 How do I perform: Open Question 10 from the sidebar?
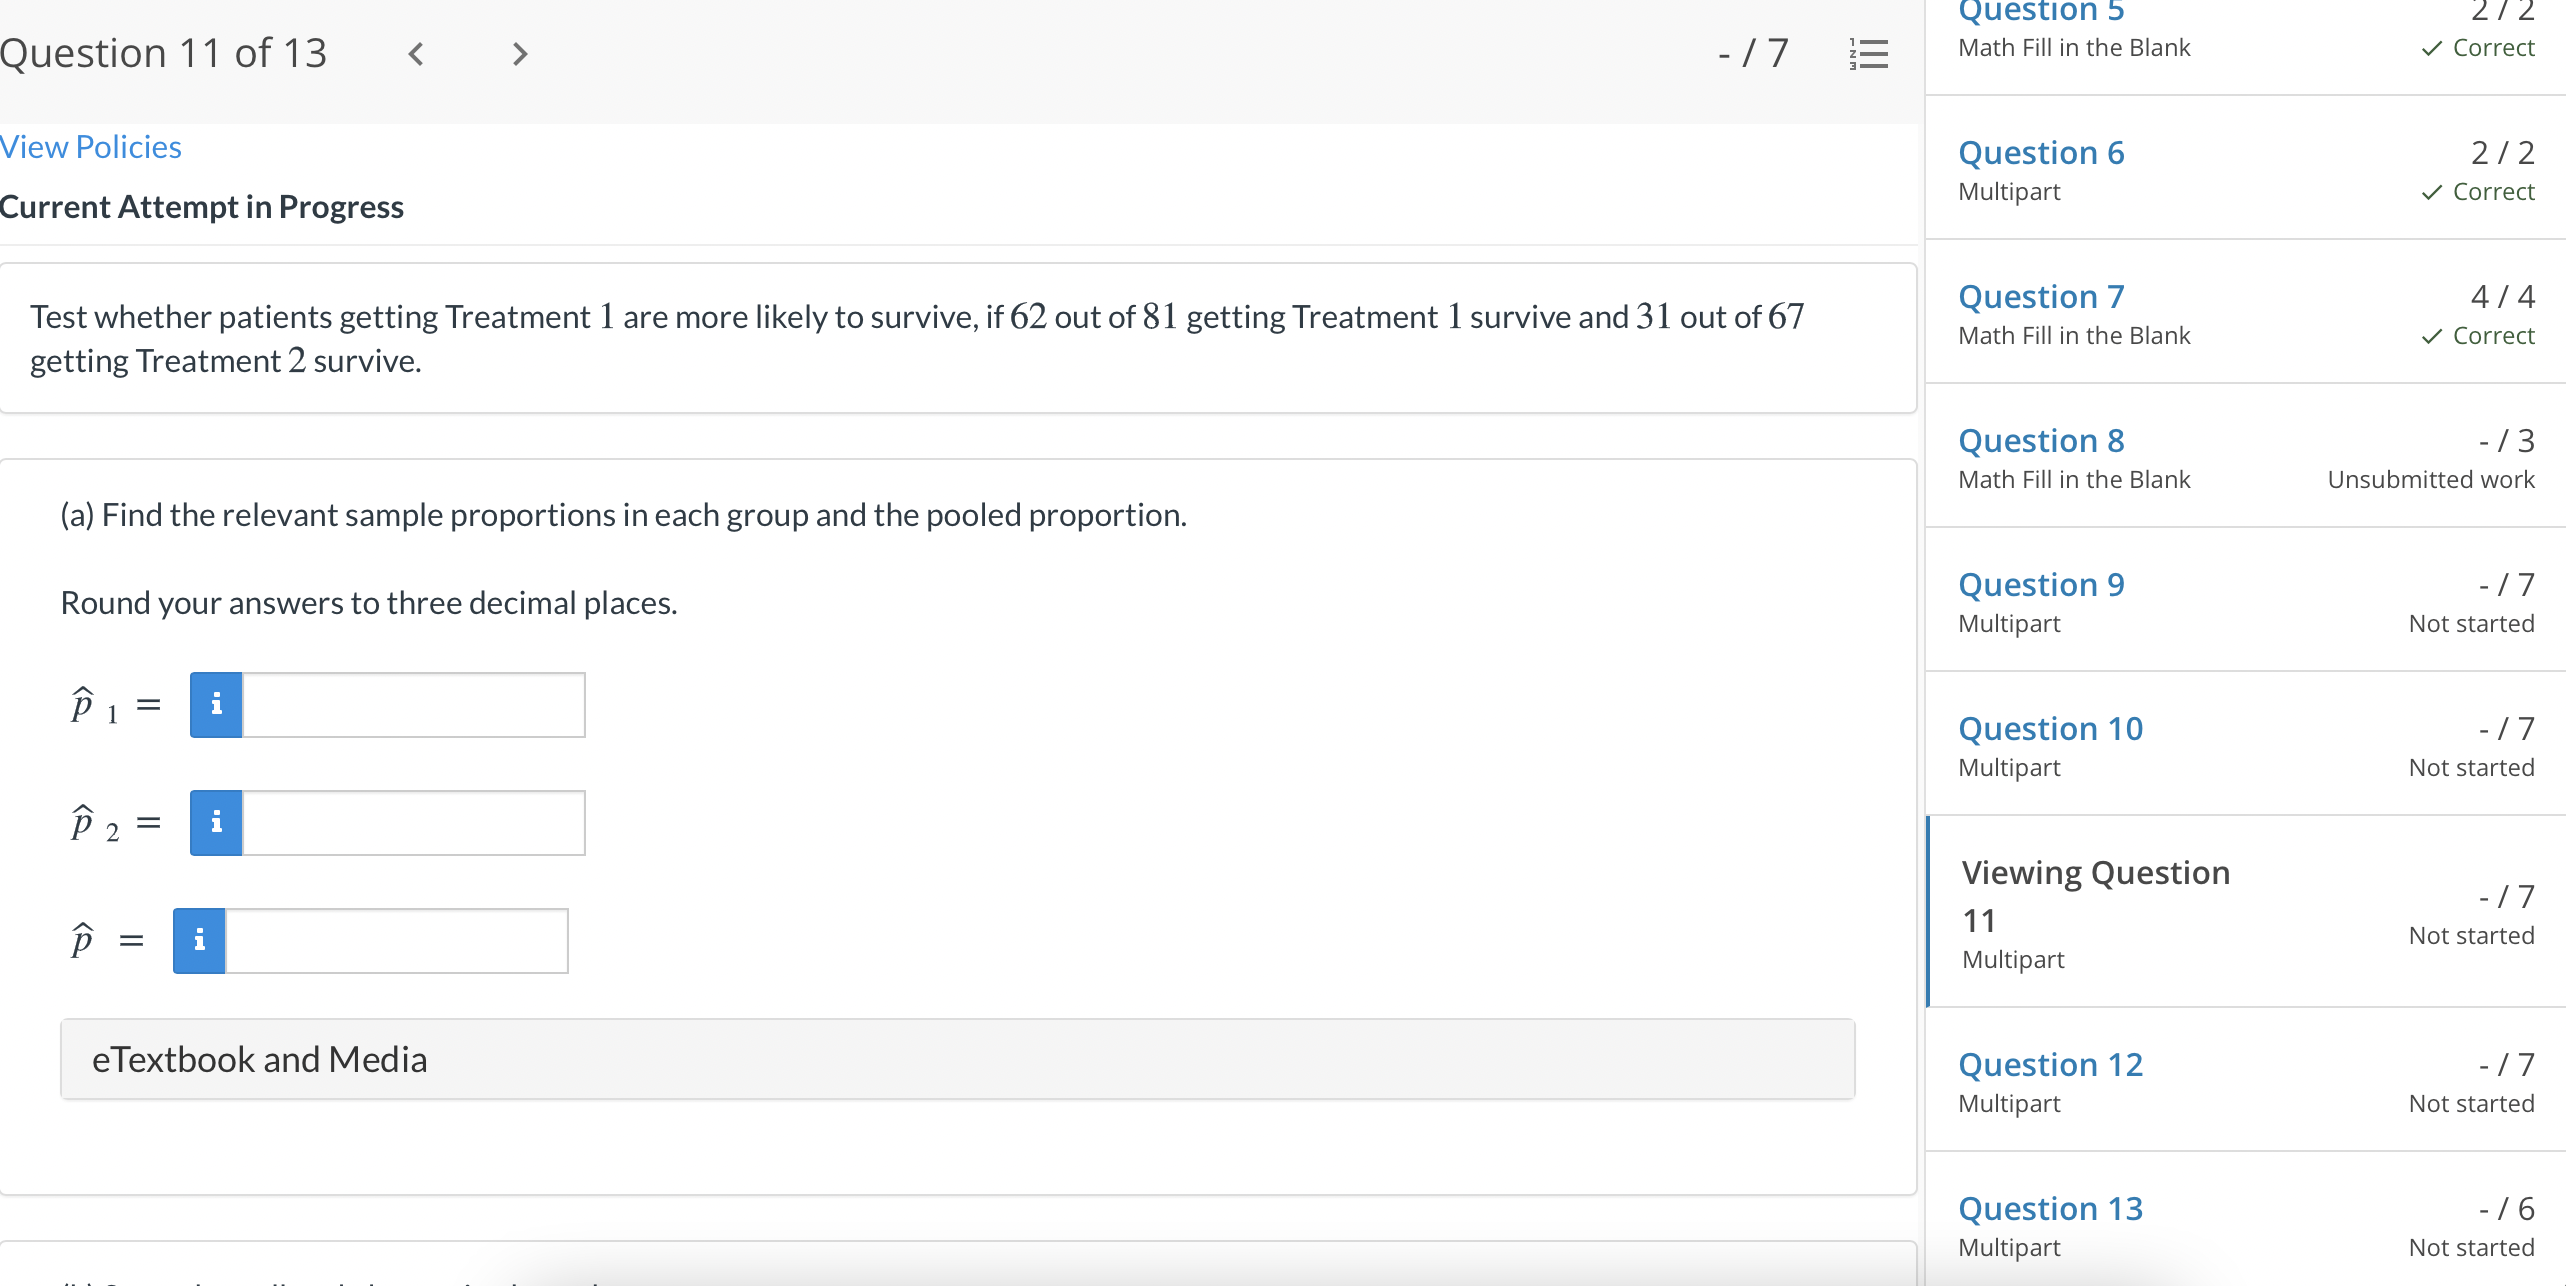point(2049,728)
